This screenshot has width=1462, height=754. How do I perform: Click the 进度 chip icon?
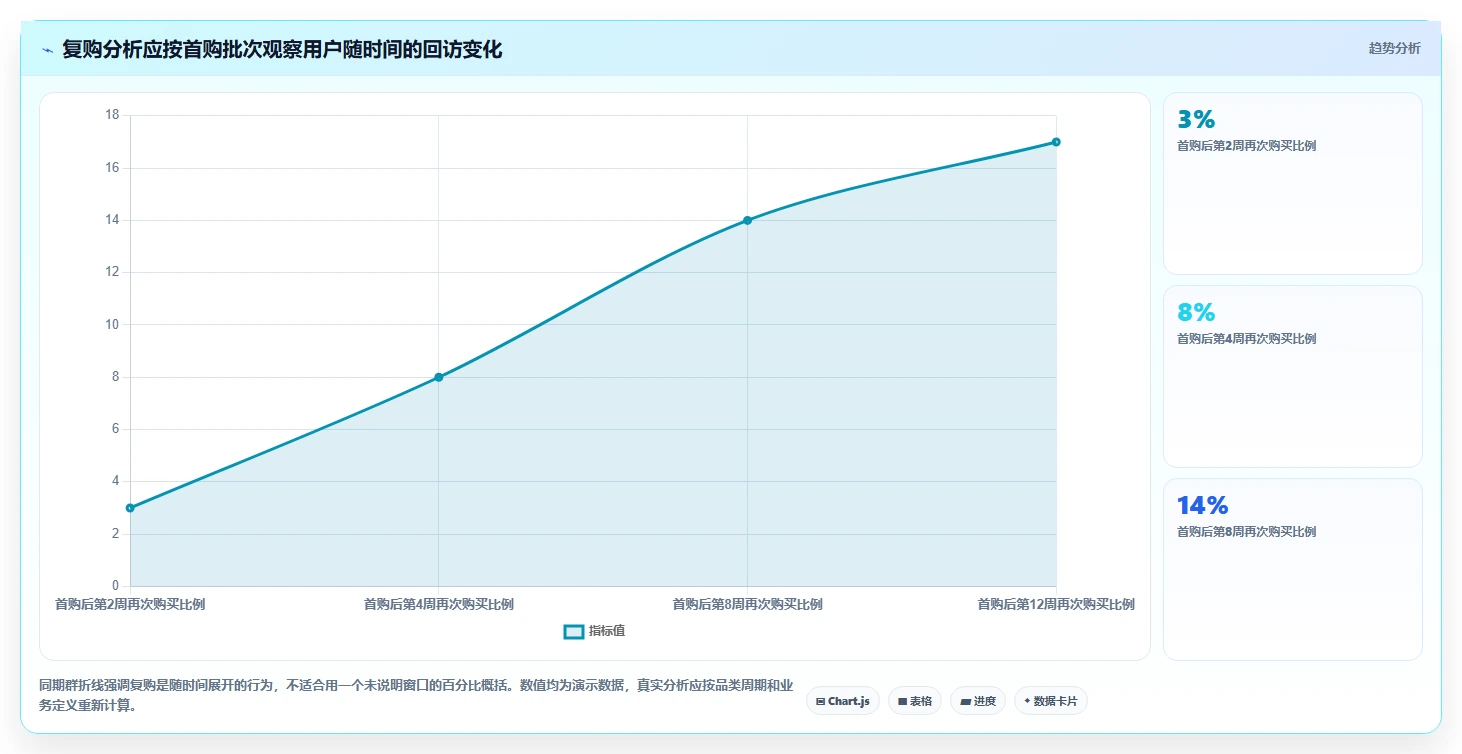tap(965, 702)
